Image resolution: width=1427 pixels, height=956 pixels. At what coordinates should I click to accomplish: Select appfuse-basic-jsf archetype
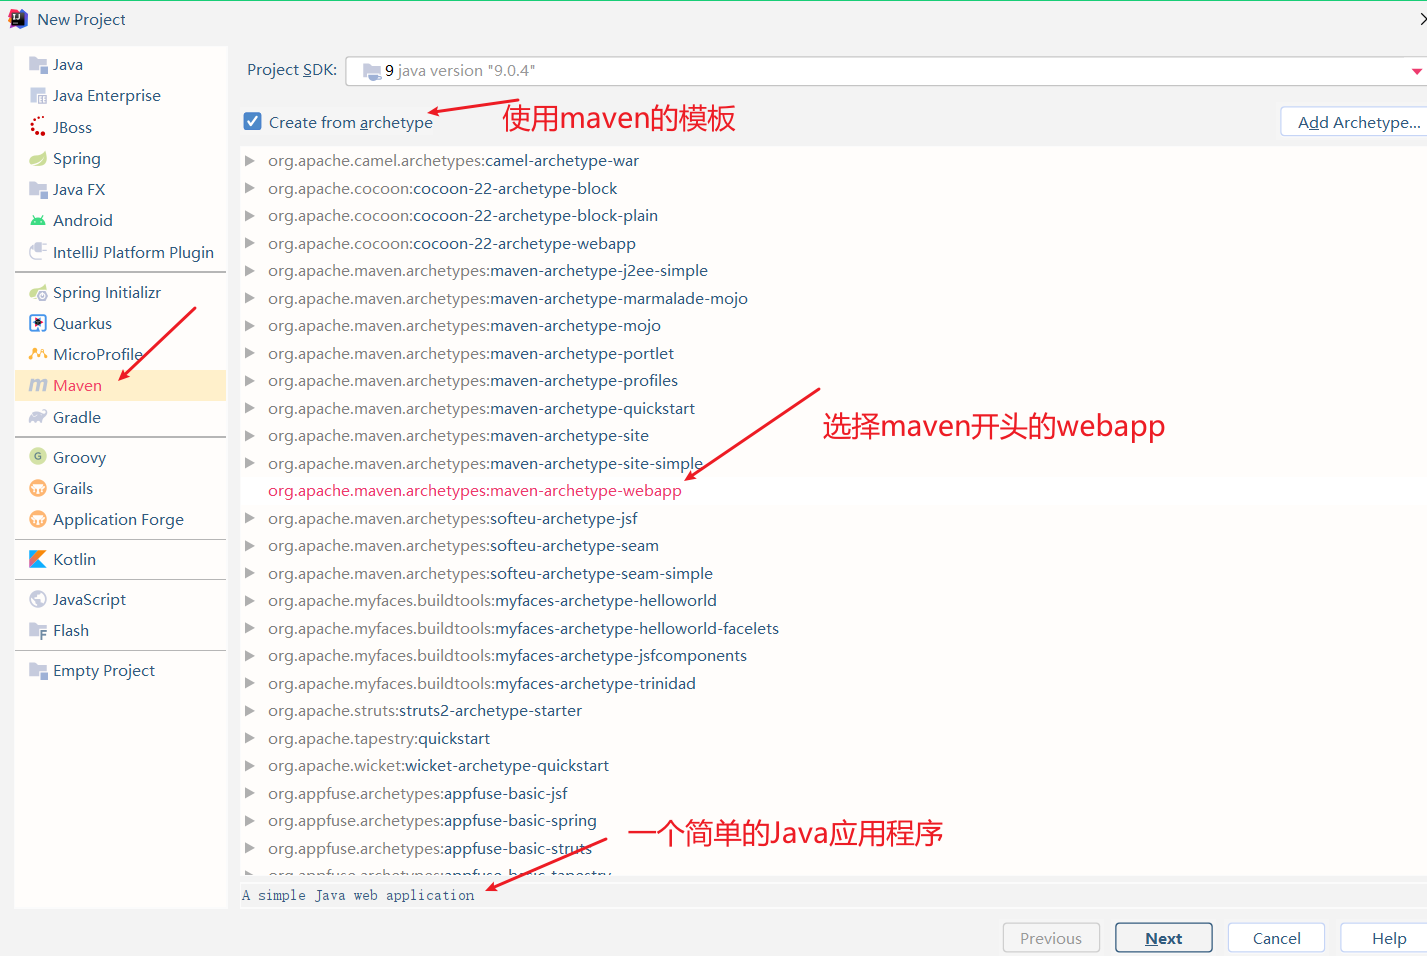pyautogui.click(x=418, y=793)
